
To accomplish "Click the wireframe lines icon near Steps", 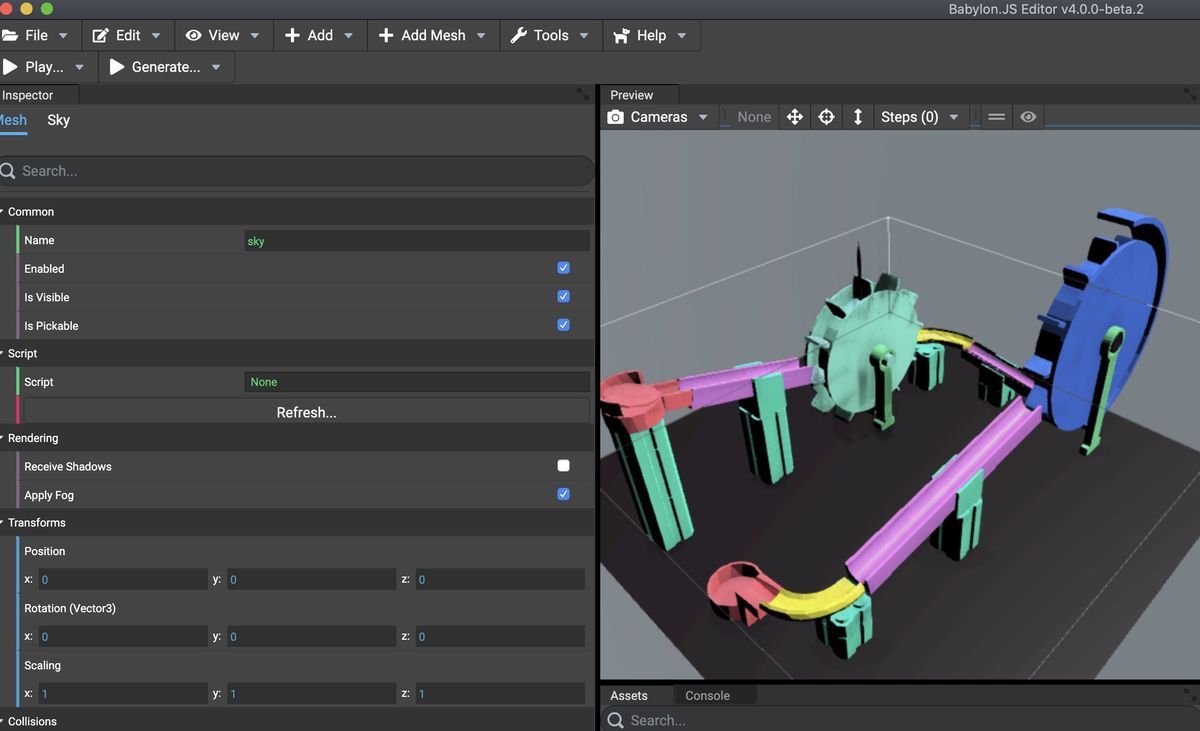I will click(996, 116).
